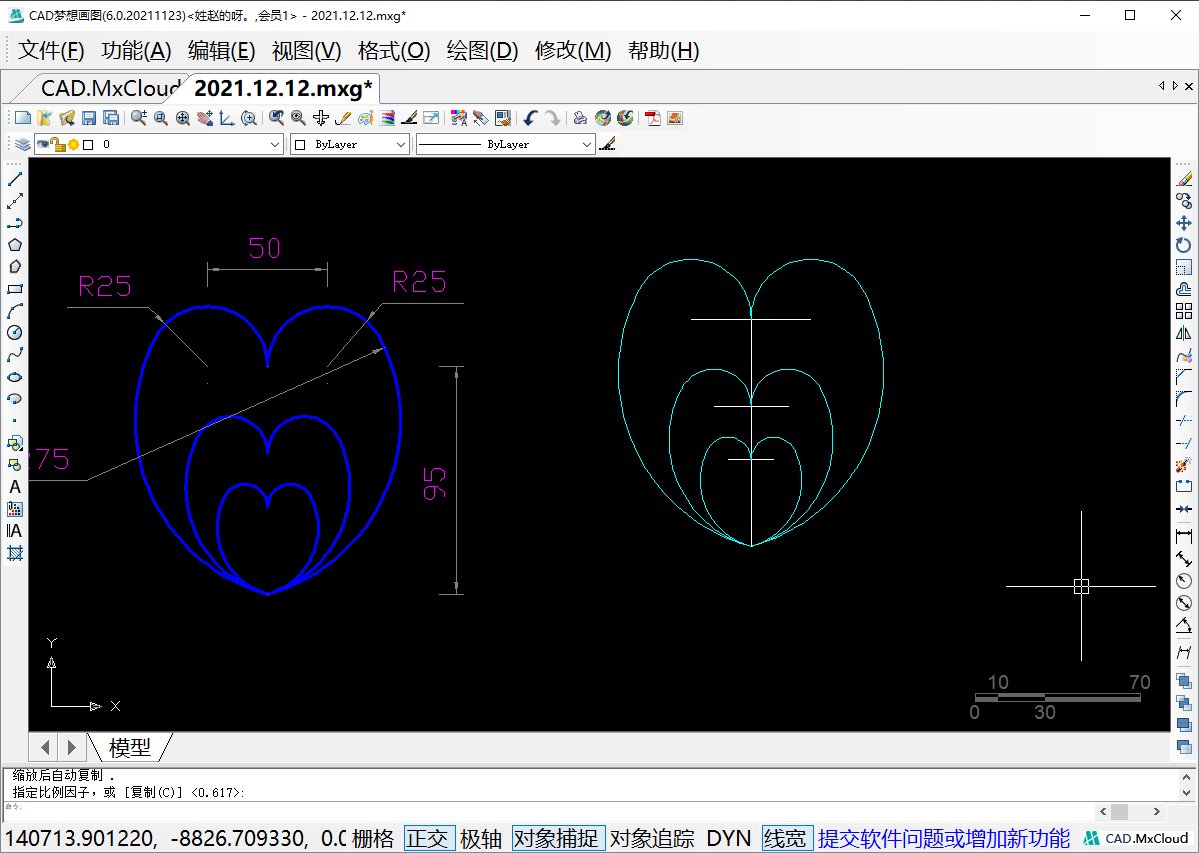
Task: Open 编辑(E) menu
Action: coord(222,50)
